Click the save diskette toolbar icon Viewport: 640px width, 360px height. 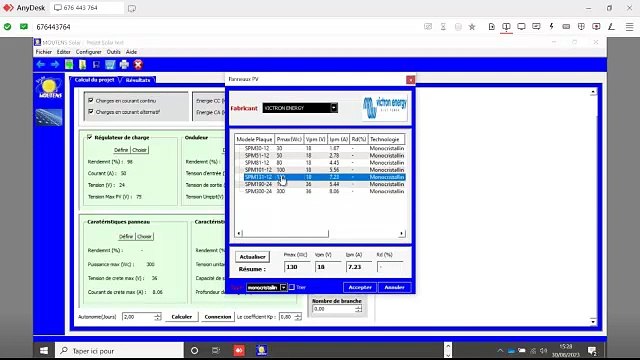[x=96, y=64]
